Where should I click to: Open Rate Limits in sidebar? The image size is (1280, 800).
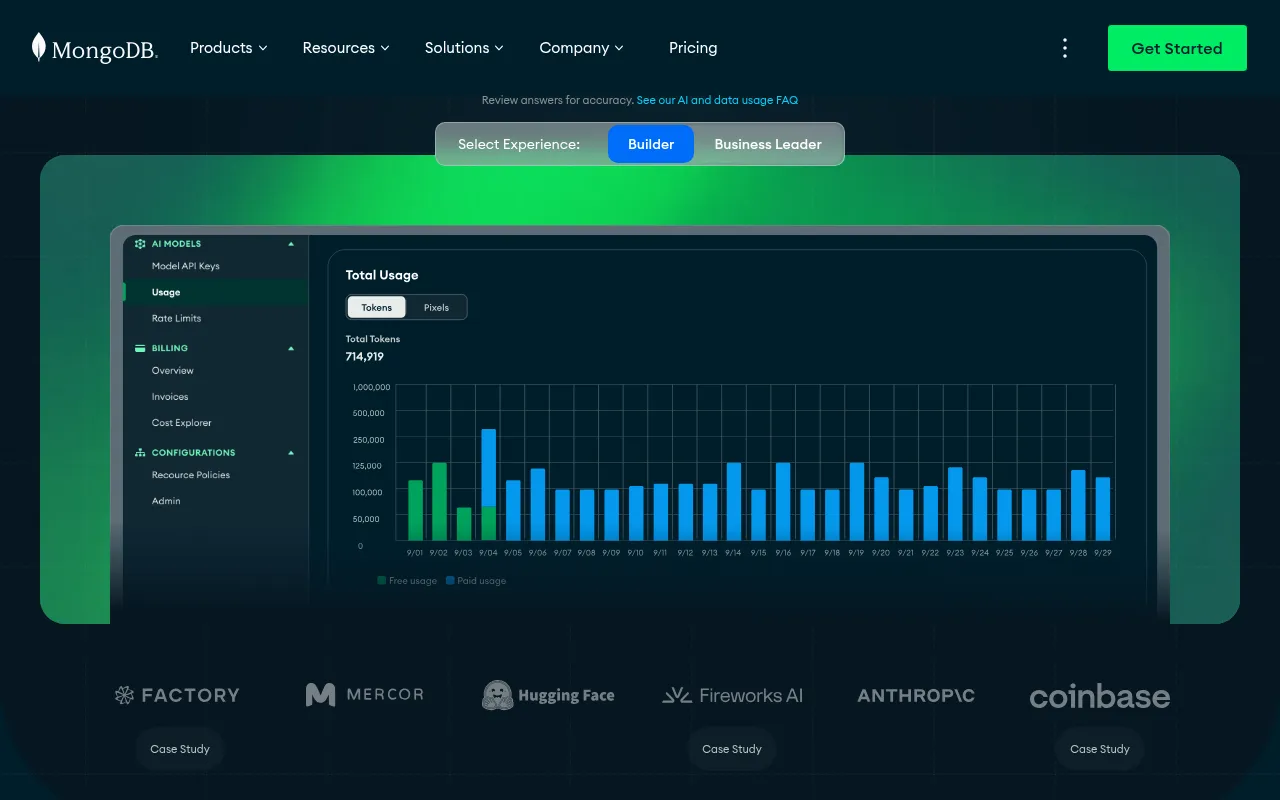pos(177,318)
